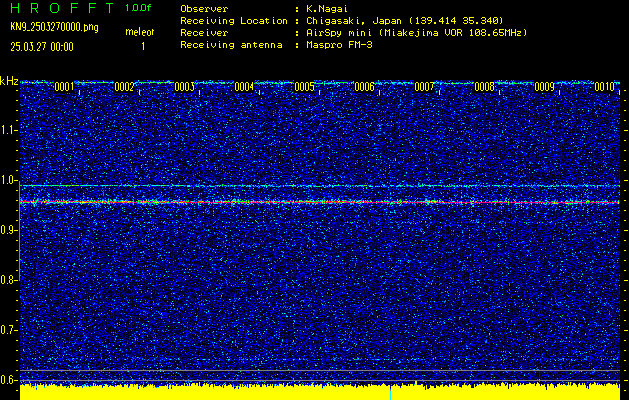Select the Maspro FM-3 antenna text
629x400 pixels.
pos(339,45)
